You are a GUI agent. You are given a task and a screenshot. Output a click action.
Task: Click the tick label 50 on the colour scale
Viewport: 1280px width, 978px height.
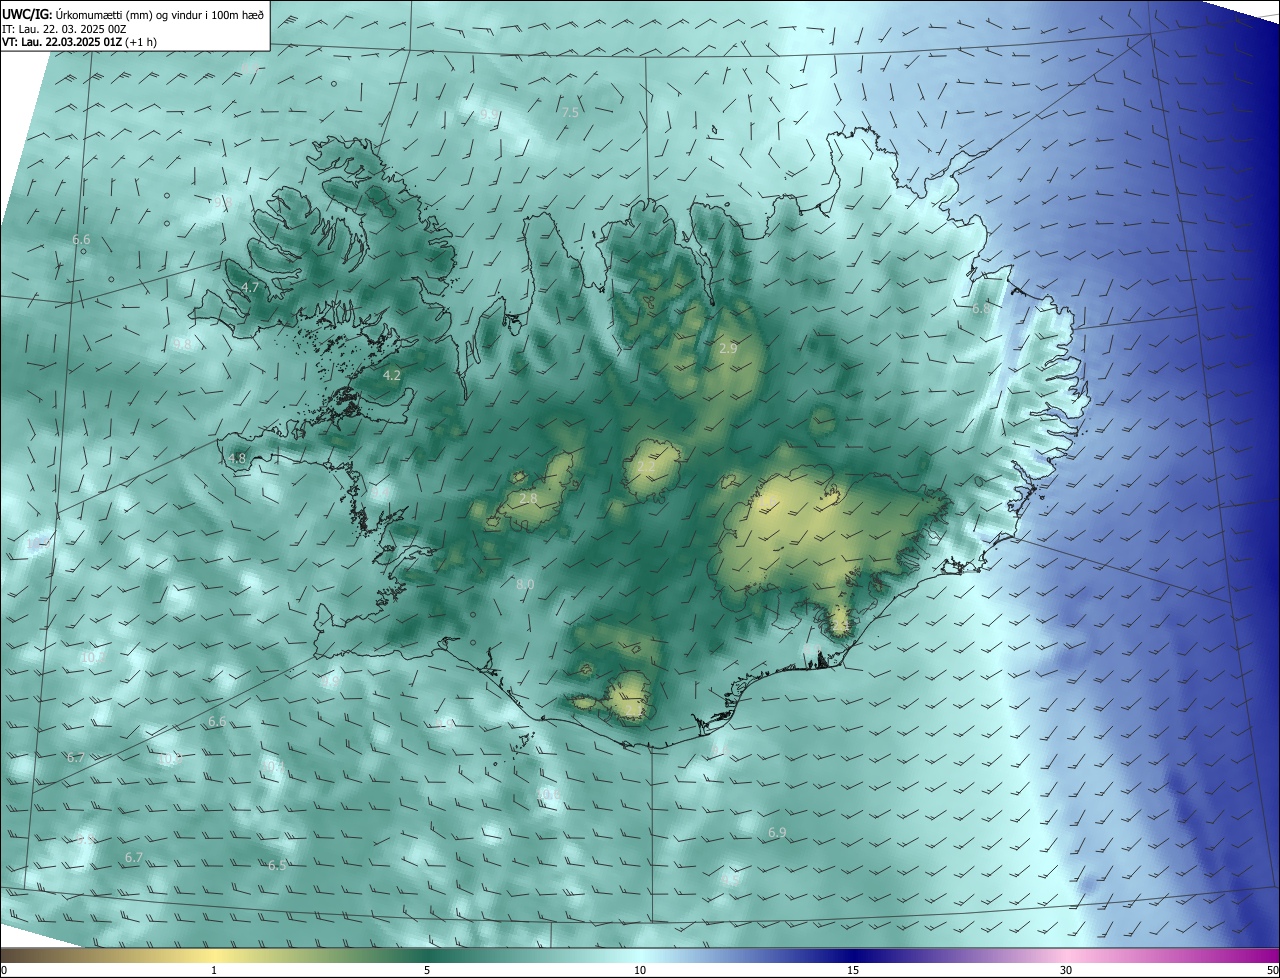1271,970
